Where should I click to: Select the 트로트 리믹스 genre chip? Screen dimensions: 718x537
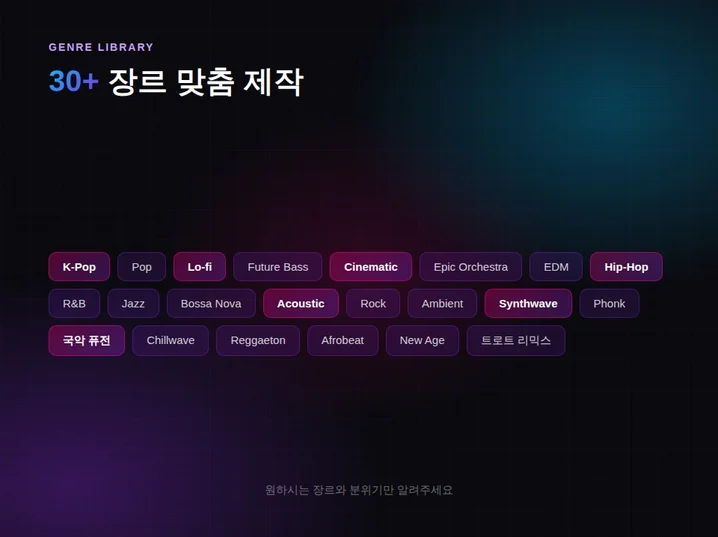pyautogui.click(x=516, y=341)
